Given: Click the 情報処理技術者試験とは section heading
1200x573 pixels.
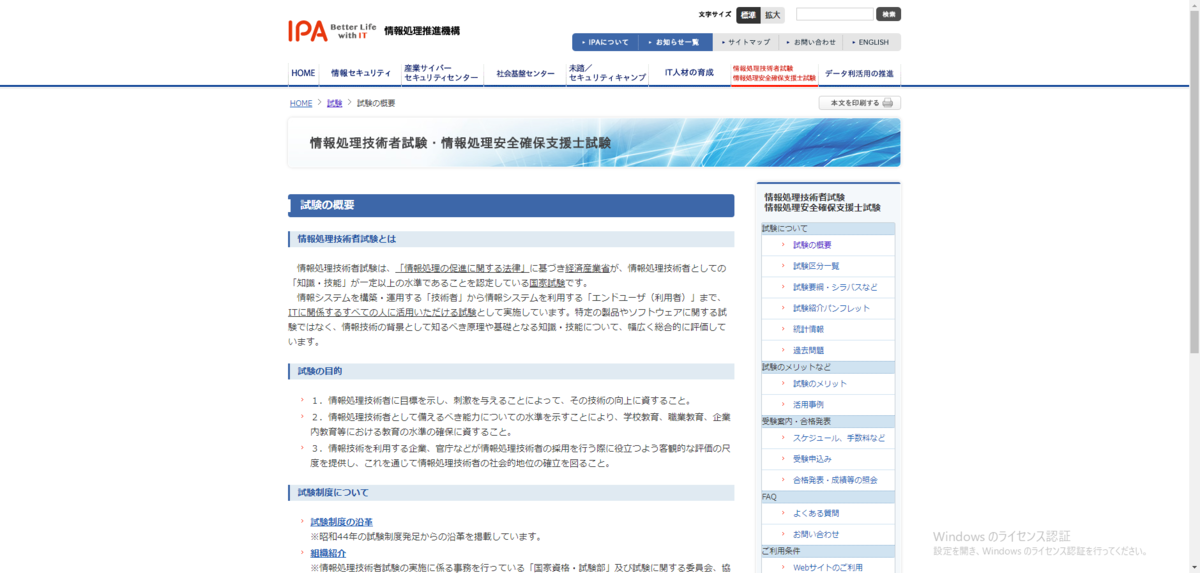Looking at the screenshot, I should click(x=511, y=239).
